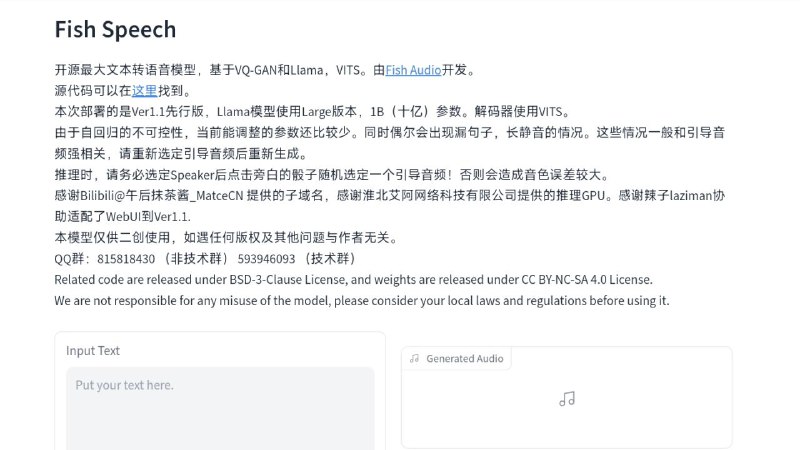This screenshot has width=800, height=450.
Task: Click the small music note icon beside Generated Audio
Action: coord(414,359)
